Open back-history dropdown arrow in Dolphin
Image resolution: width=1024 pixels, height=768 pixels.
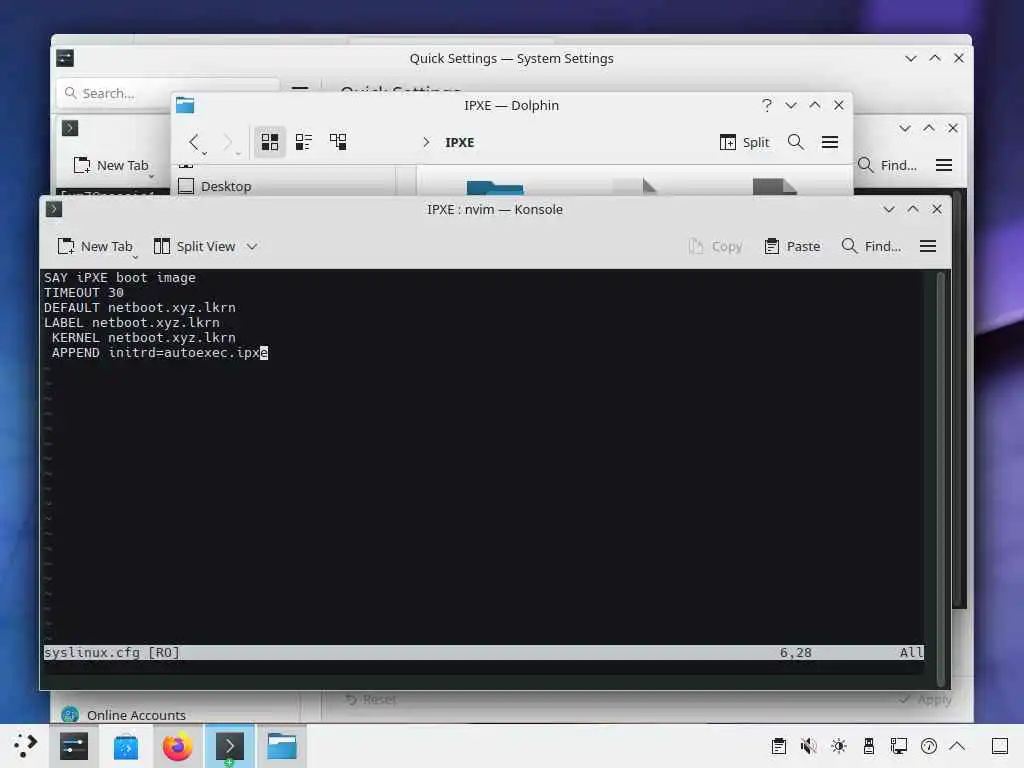click(204, 153)
